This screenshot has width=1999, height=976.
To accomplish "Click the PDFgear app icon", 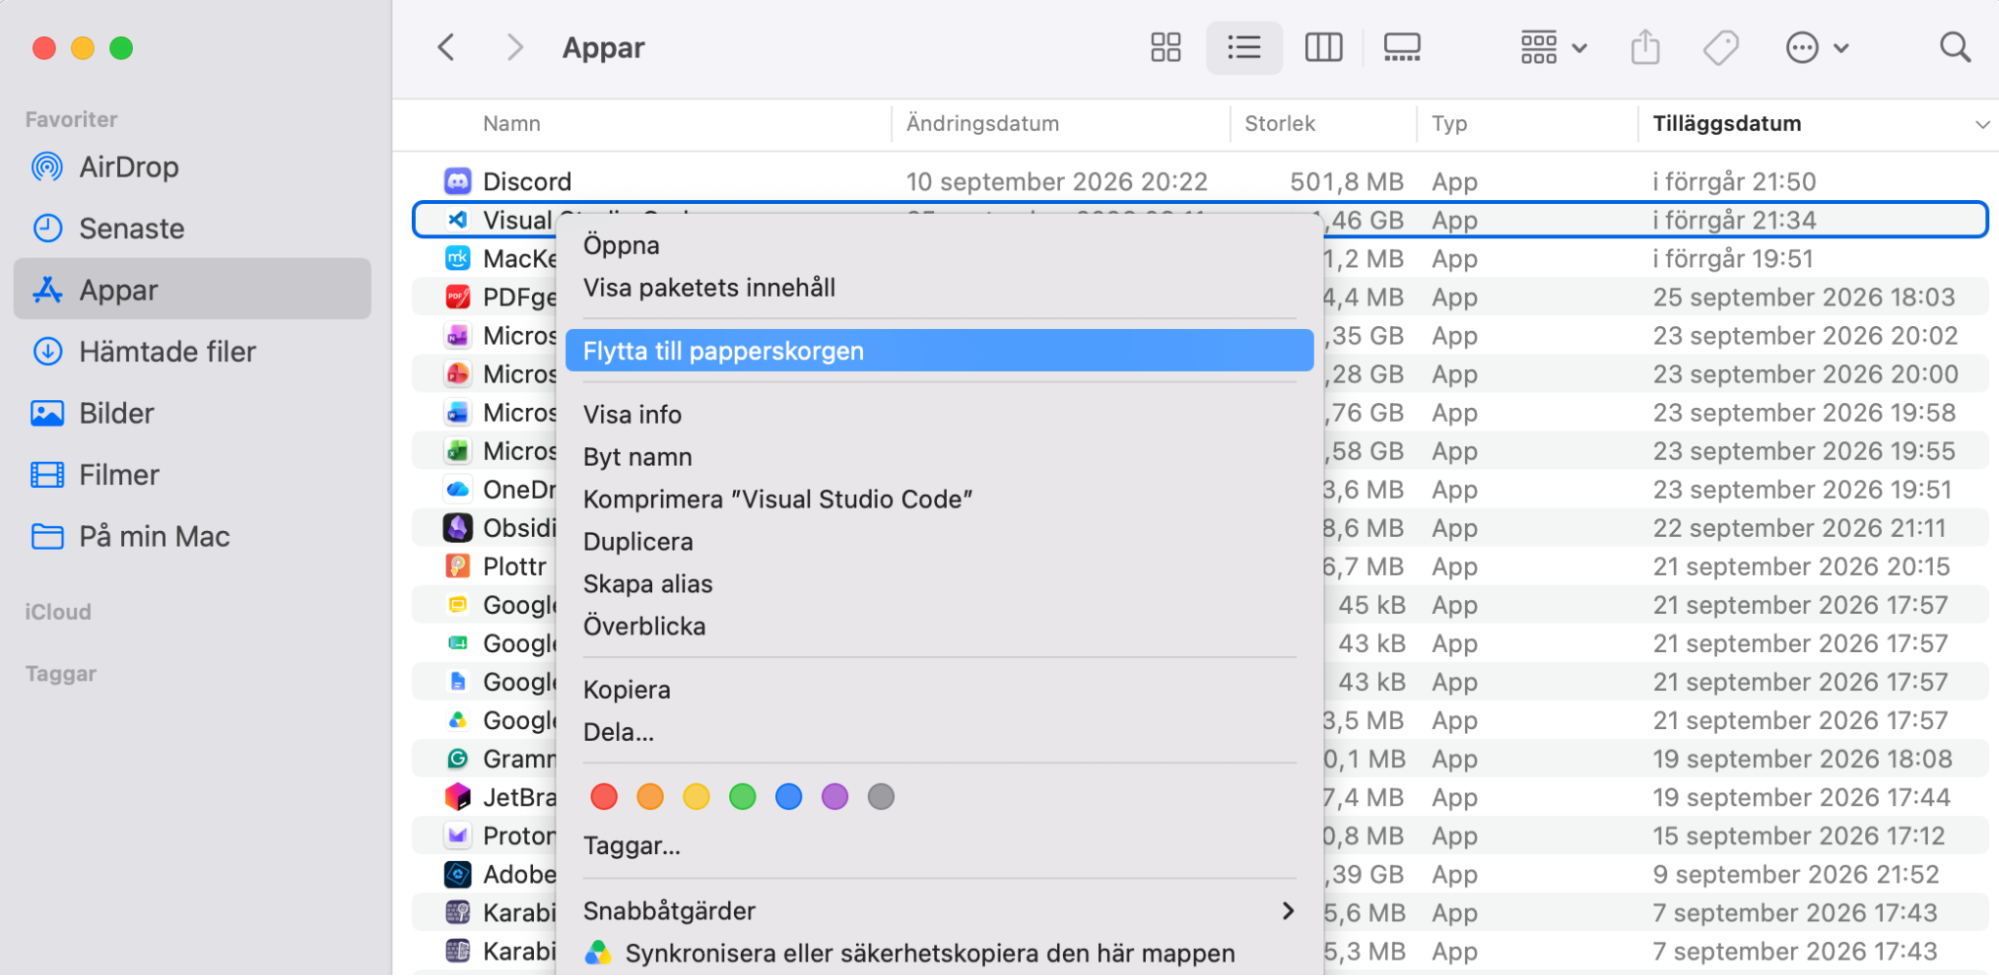I will (457, 297).
